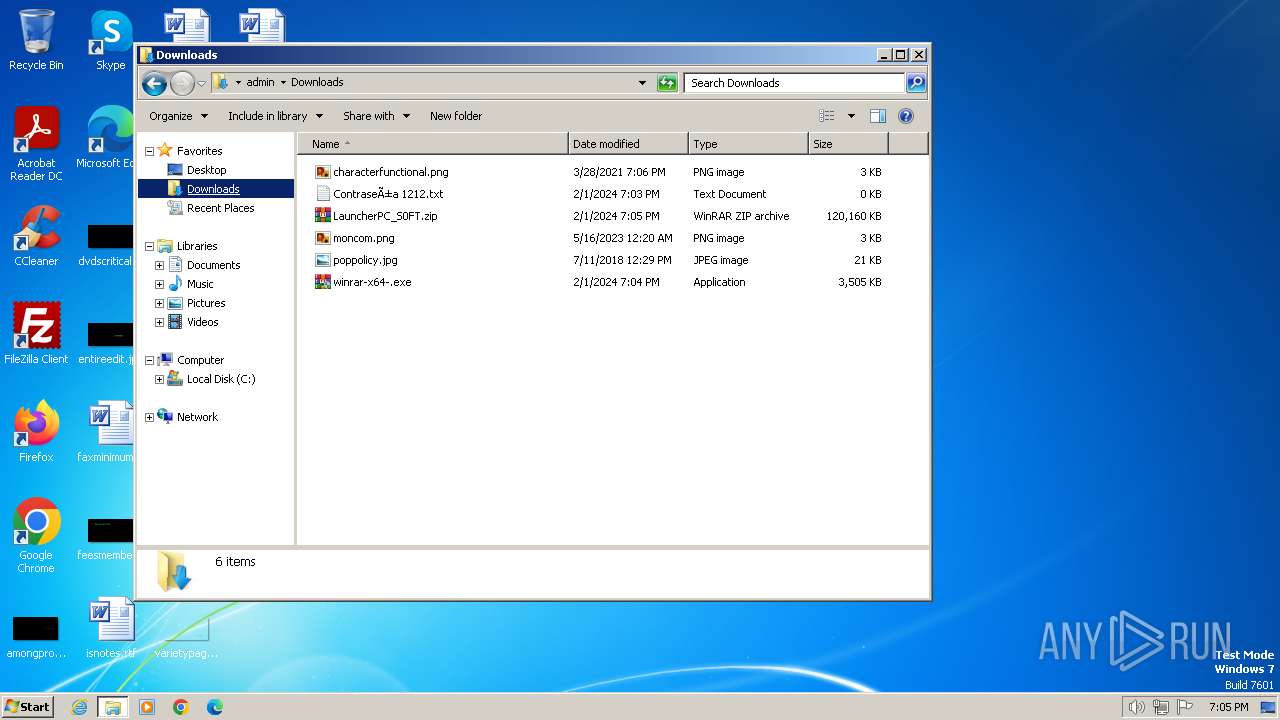Image resolution: width=1280 pixels, height=720 pixels.
Task: Sort by the Size column header
Action: pos(848,144)
